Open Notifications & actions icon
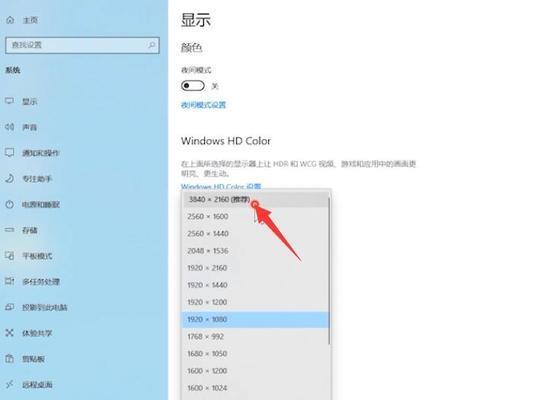 coord(10,153)
